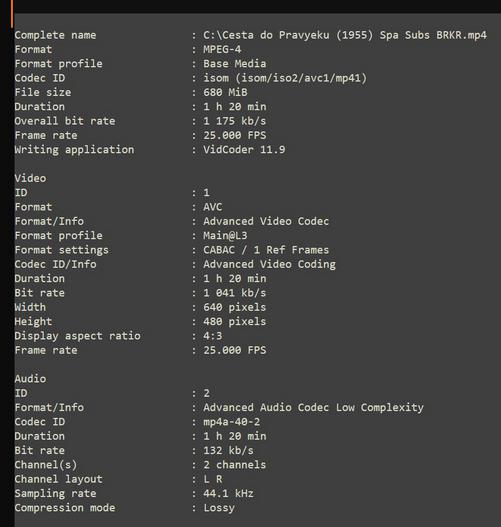This screenshot has width=501, height=527.
Task: Click the Audio section heading
Action: [x=30, y=379]
